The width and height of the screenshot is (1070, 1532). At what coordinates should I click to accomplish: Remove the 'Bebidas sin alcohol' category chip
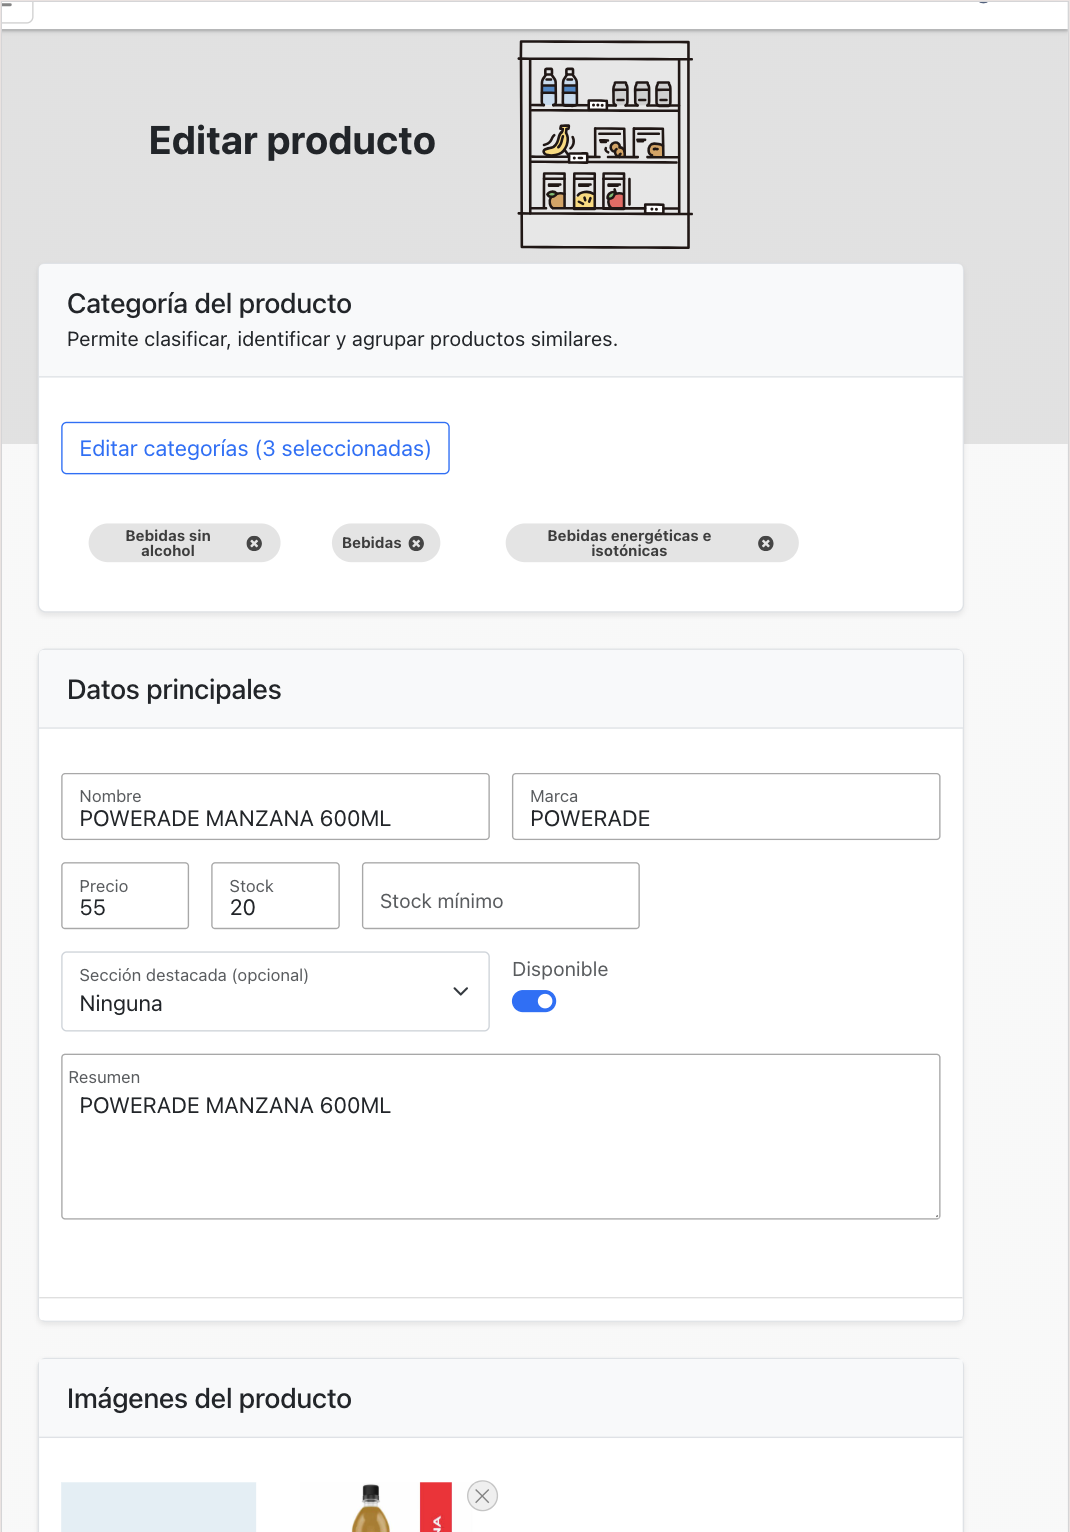254,543
